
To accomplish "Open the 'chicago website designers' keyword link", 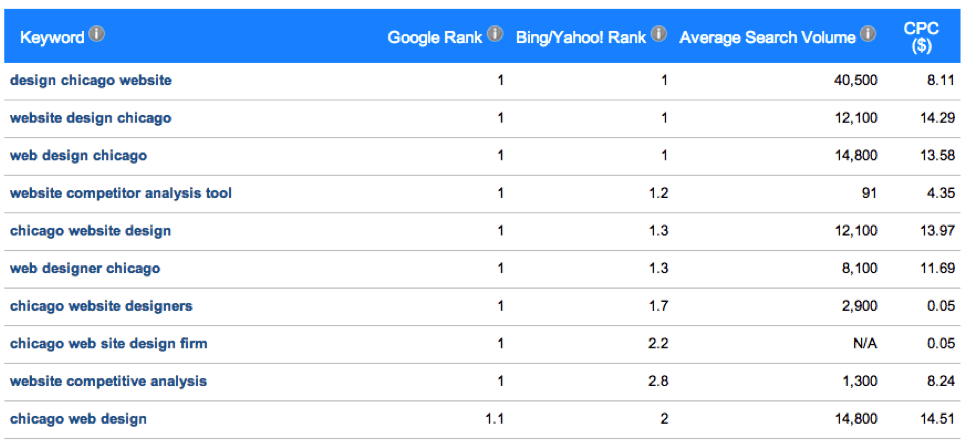I will [101, 306].
